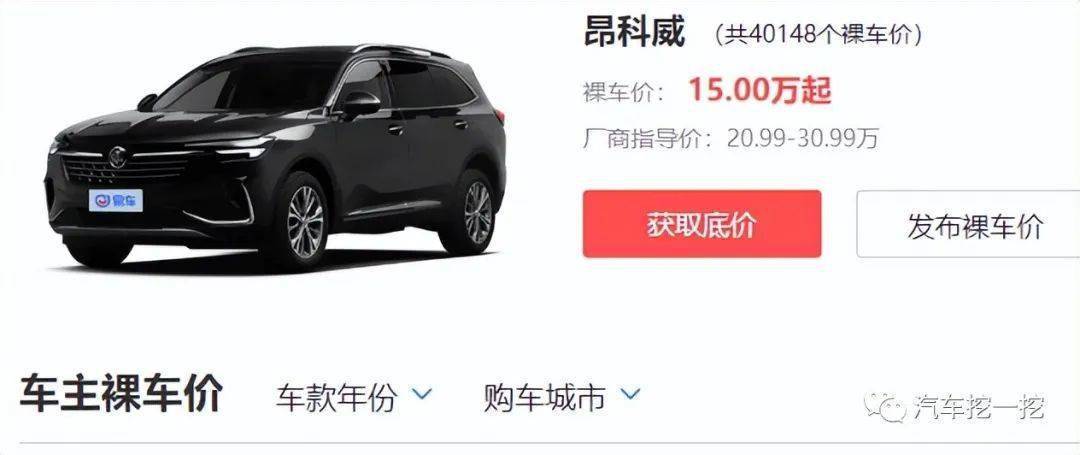Expand the 购车城市 dropdown arrow

pyautogui.click(x=630, y=394)
